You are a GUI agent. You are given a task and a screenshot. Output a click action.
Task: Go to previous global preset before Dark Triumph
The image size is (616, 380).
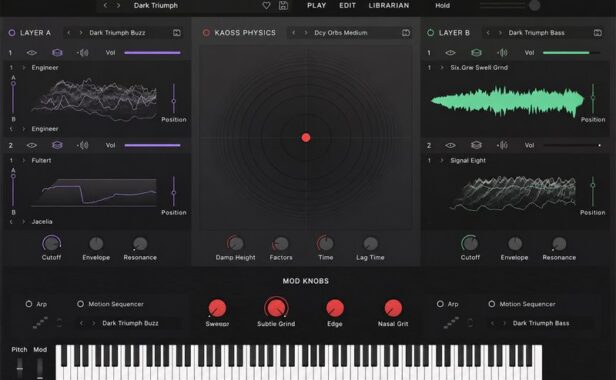(x=105, y=6)
